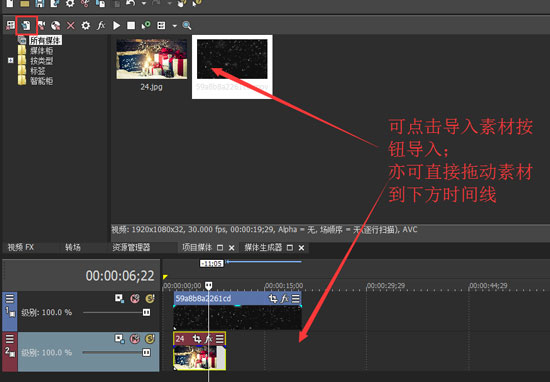
Task: Solo video track 2
Action: [150, 339]
